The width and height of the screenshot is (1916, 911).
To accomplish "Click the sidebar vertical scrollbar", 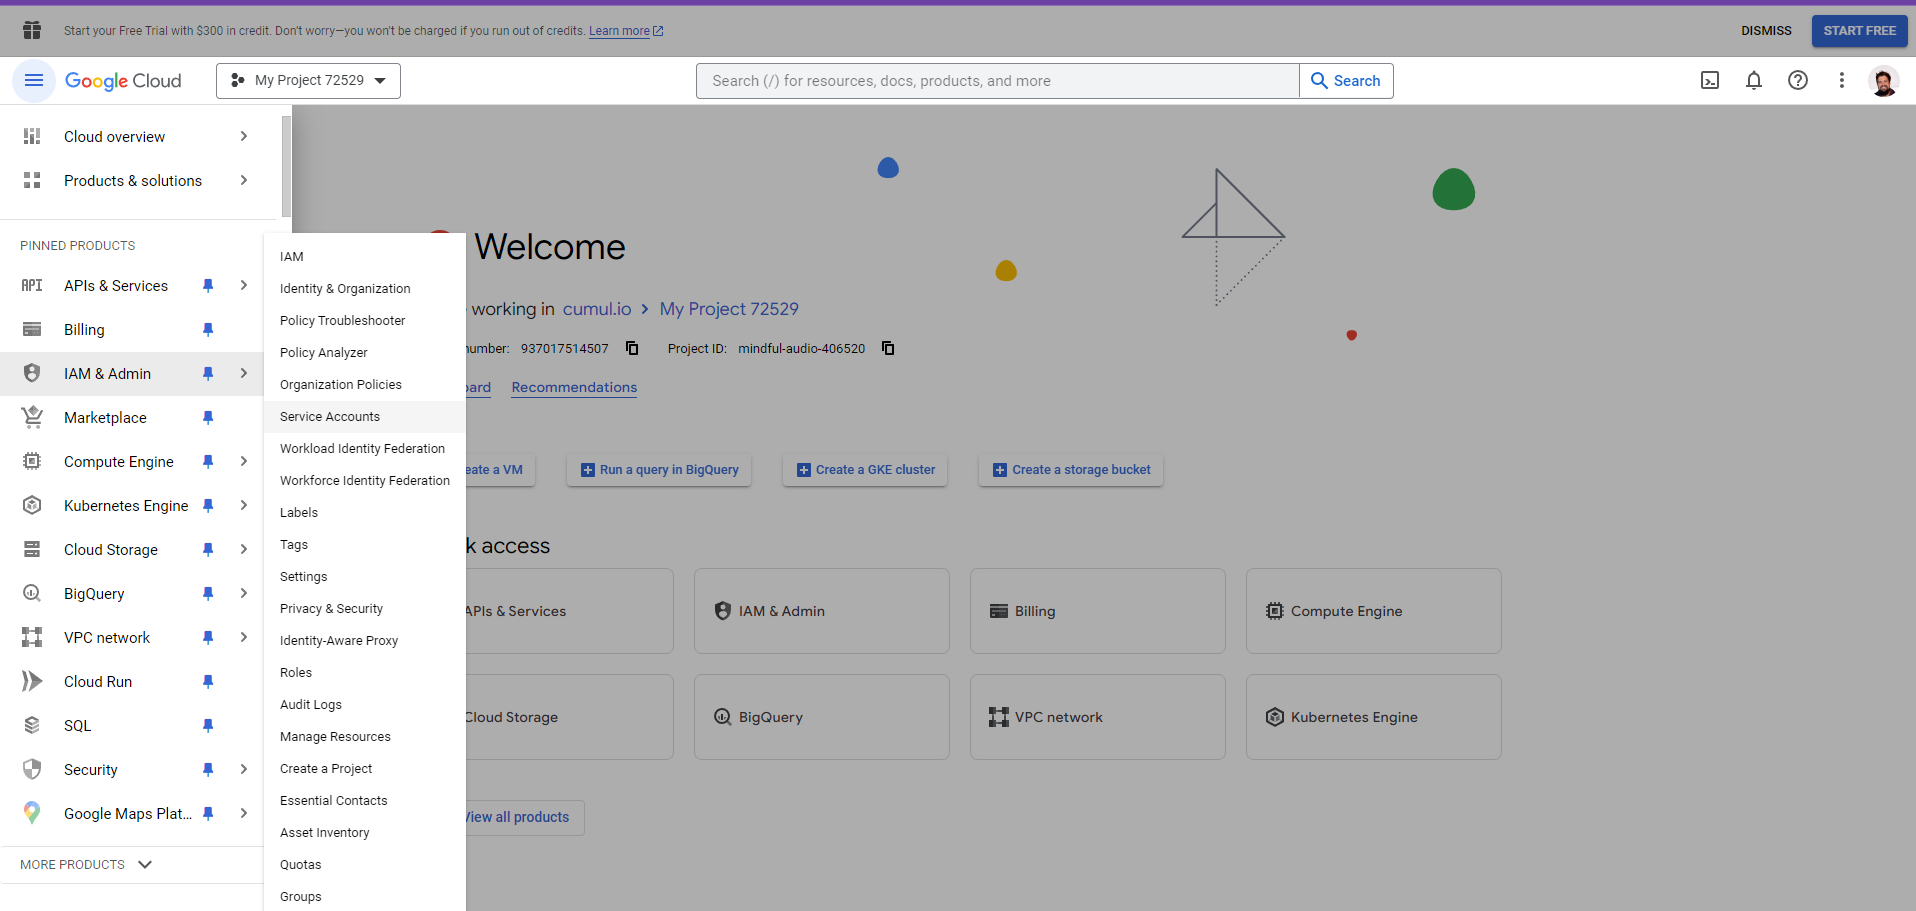I will 286,166.
